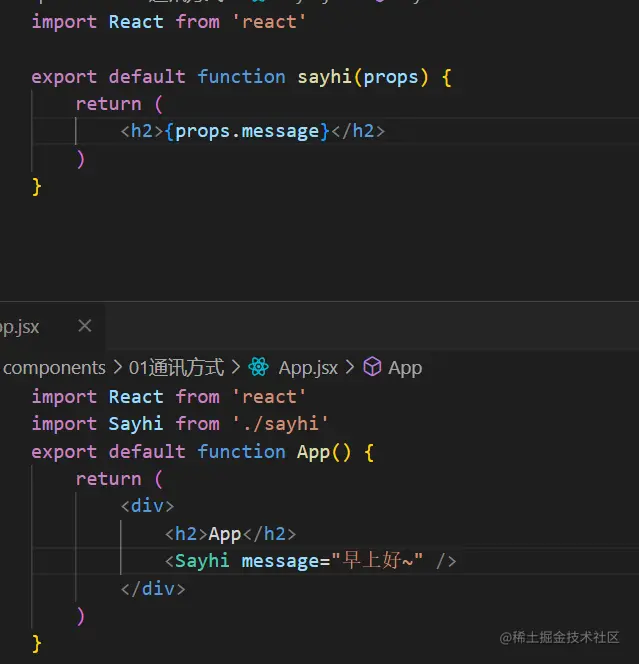Image resolution: width=639 pixels, height=664 pixels.
Task: Click the opening div tag
Action: (x=147, y=506)
